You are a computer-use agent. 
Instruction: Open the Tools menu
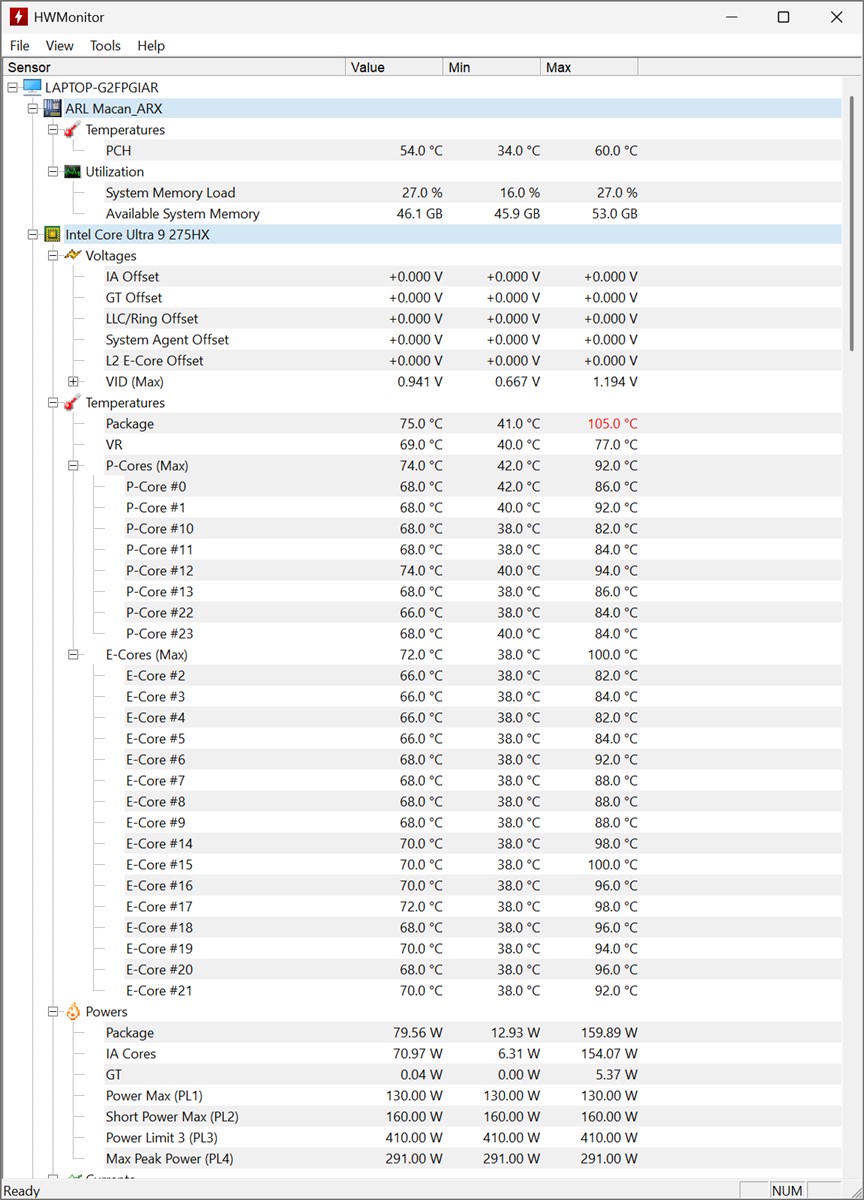click(x=105, y=46)
